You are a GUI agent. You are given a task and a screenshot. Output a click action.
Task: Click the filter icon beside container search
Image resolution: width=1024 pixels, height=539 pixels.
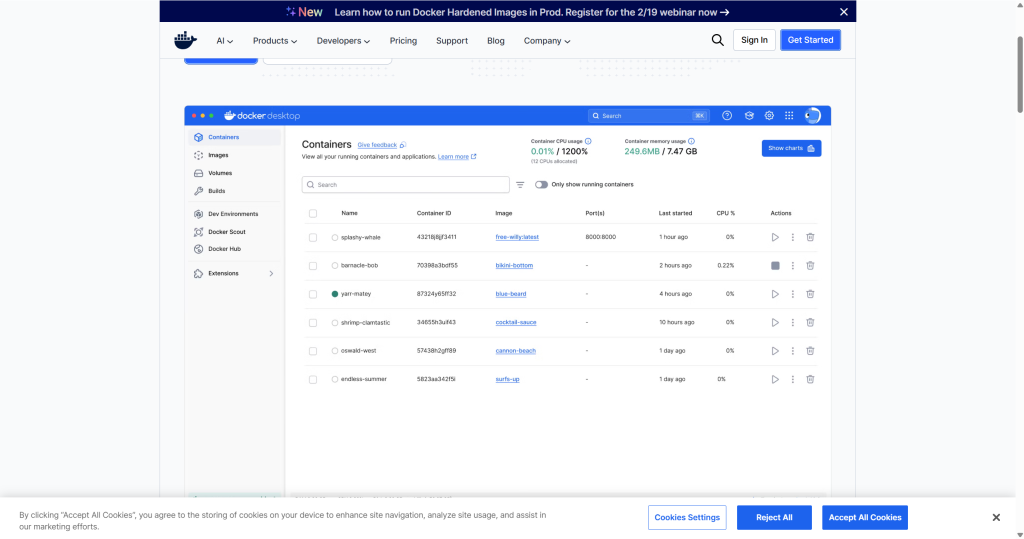(x=520, y=185)
